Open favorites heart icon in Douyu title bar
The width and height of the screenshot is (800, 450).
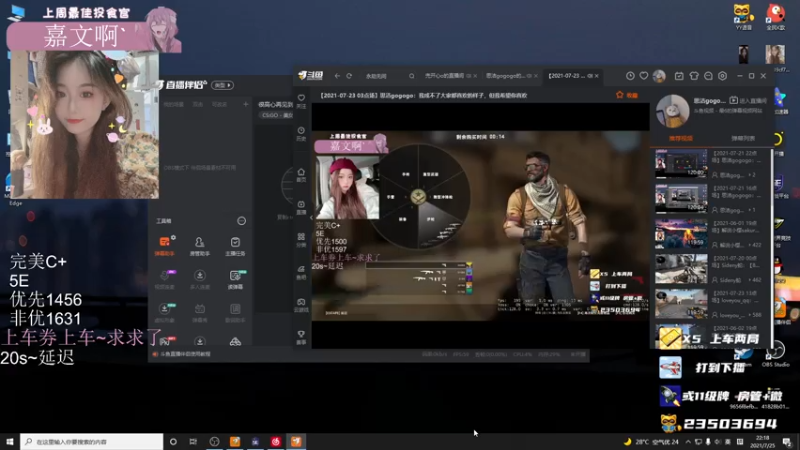coord(644,76)
